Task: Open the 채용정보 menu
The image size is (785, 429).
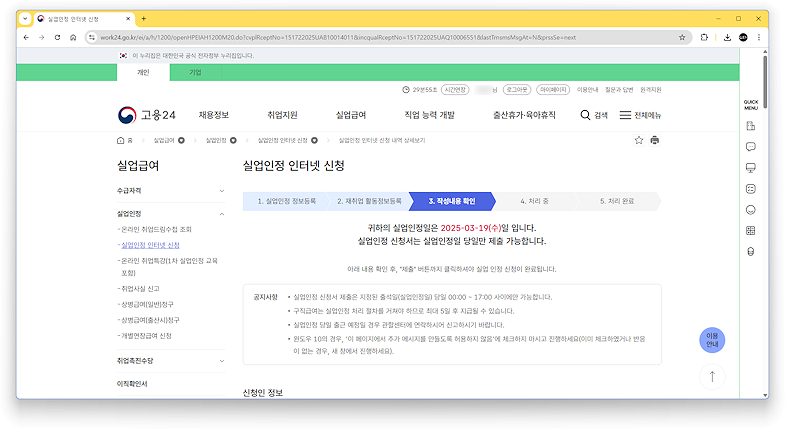Action: pos(214,115)
